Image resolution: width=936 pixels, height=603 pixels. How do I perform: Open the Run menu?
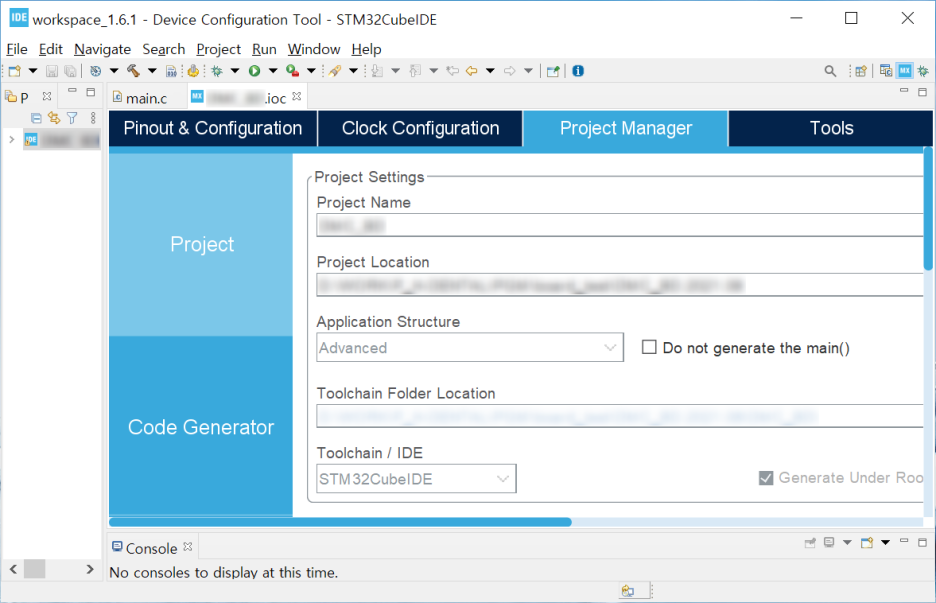(264, 49)
